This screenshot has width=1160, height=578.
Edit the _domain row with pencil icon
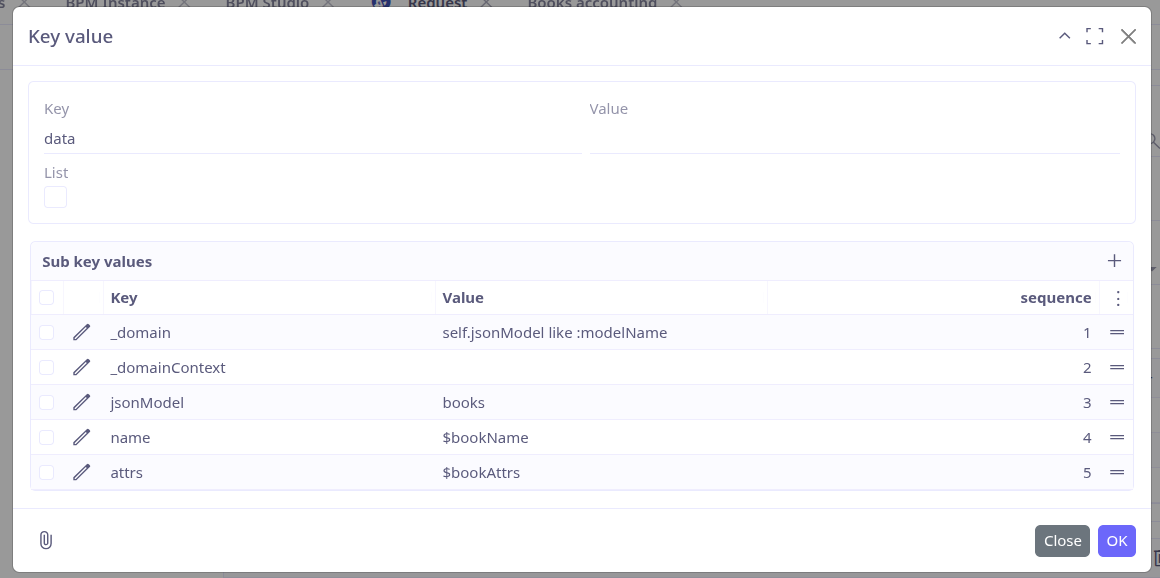[82, 332]
